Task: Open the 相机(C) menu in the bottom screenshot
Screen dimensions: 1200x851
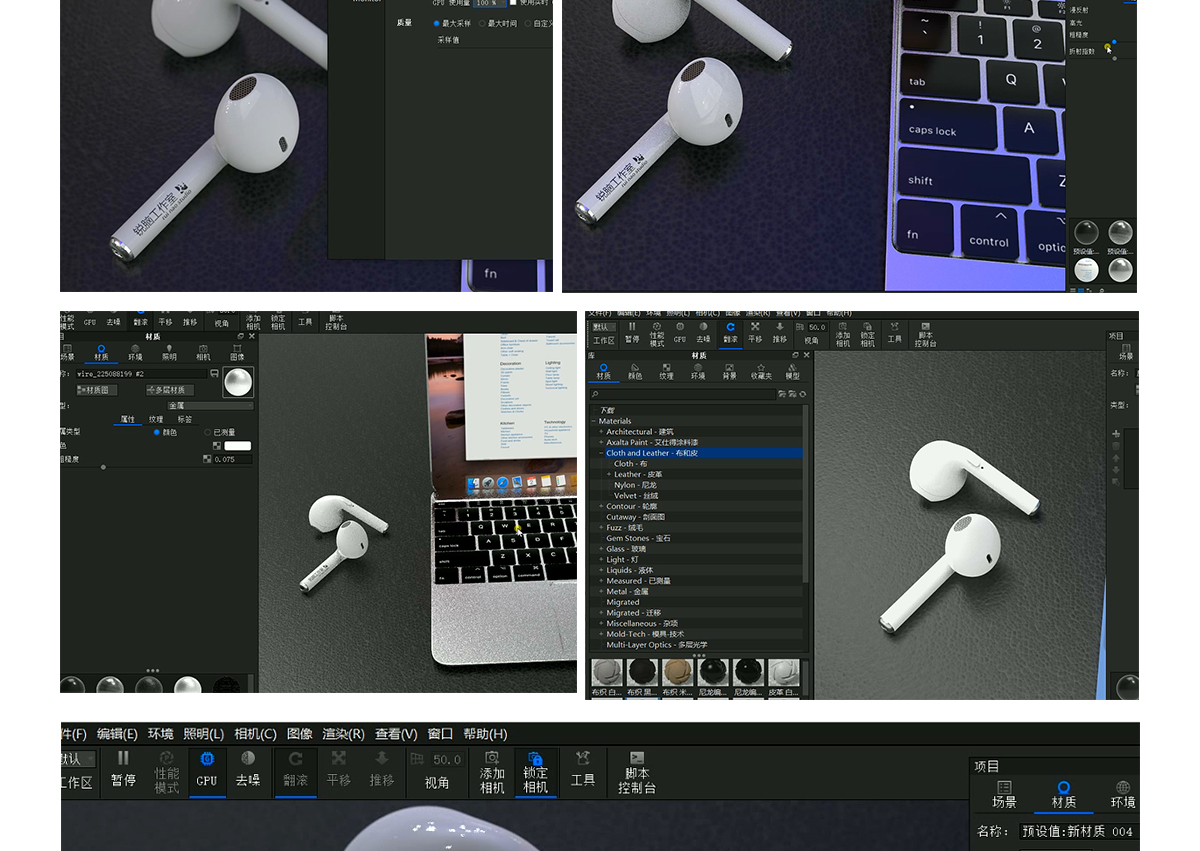Action: [x=255, y=734]
